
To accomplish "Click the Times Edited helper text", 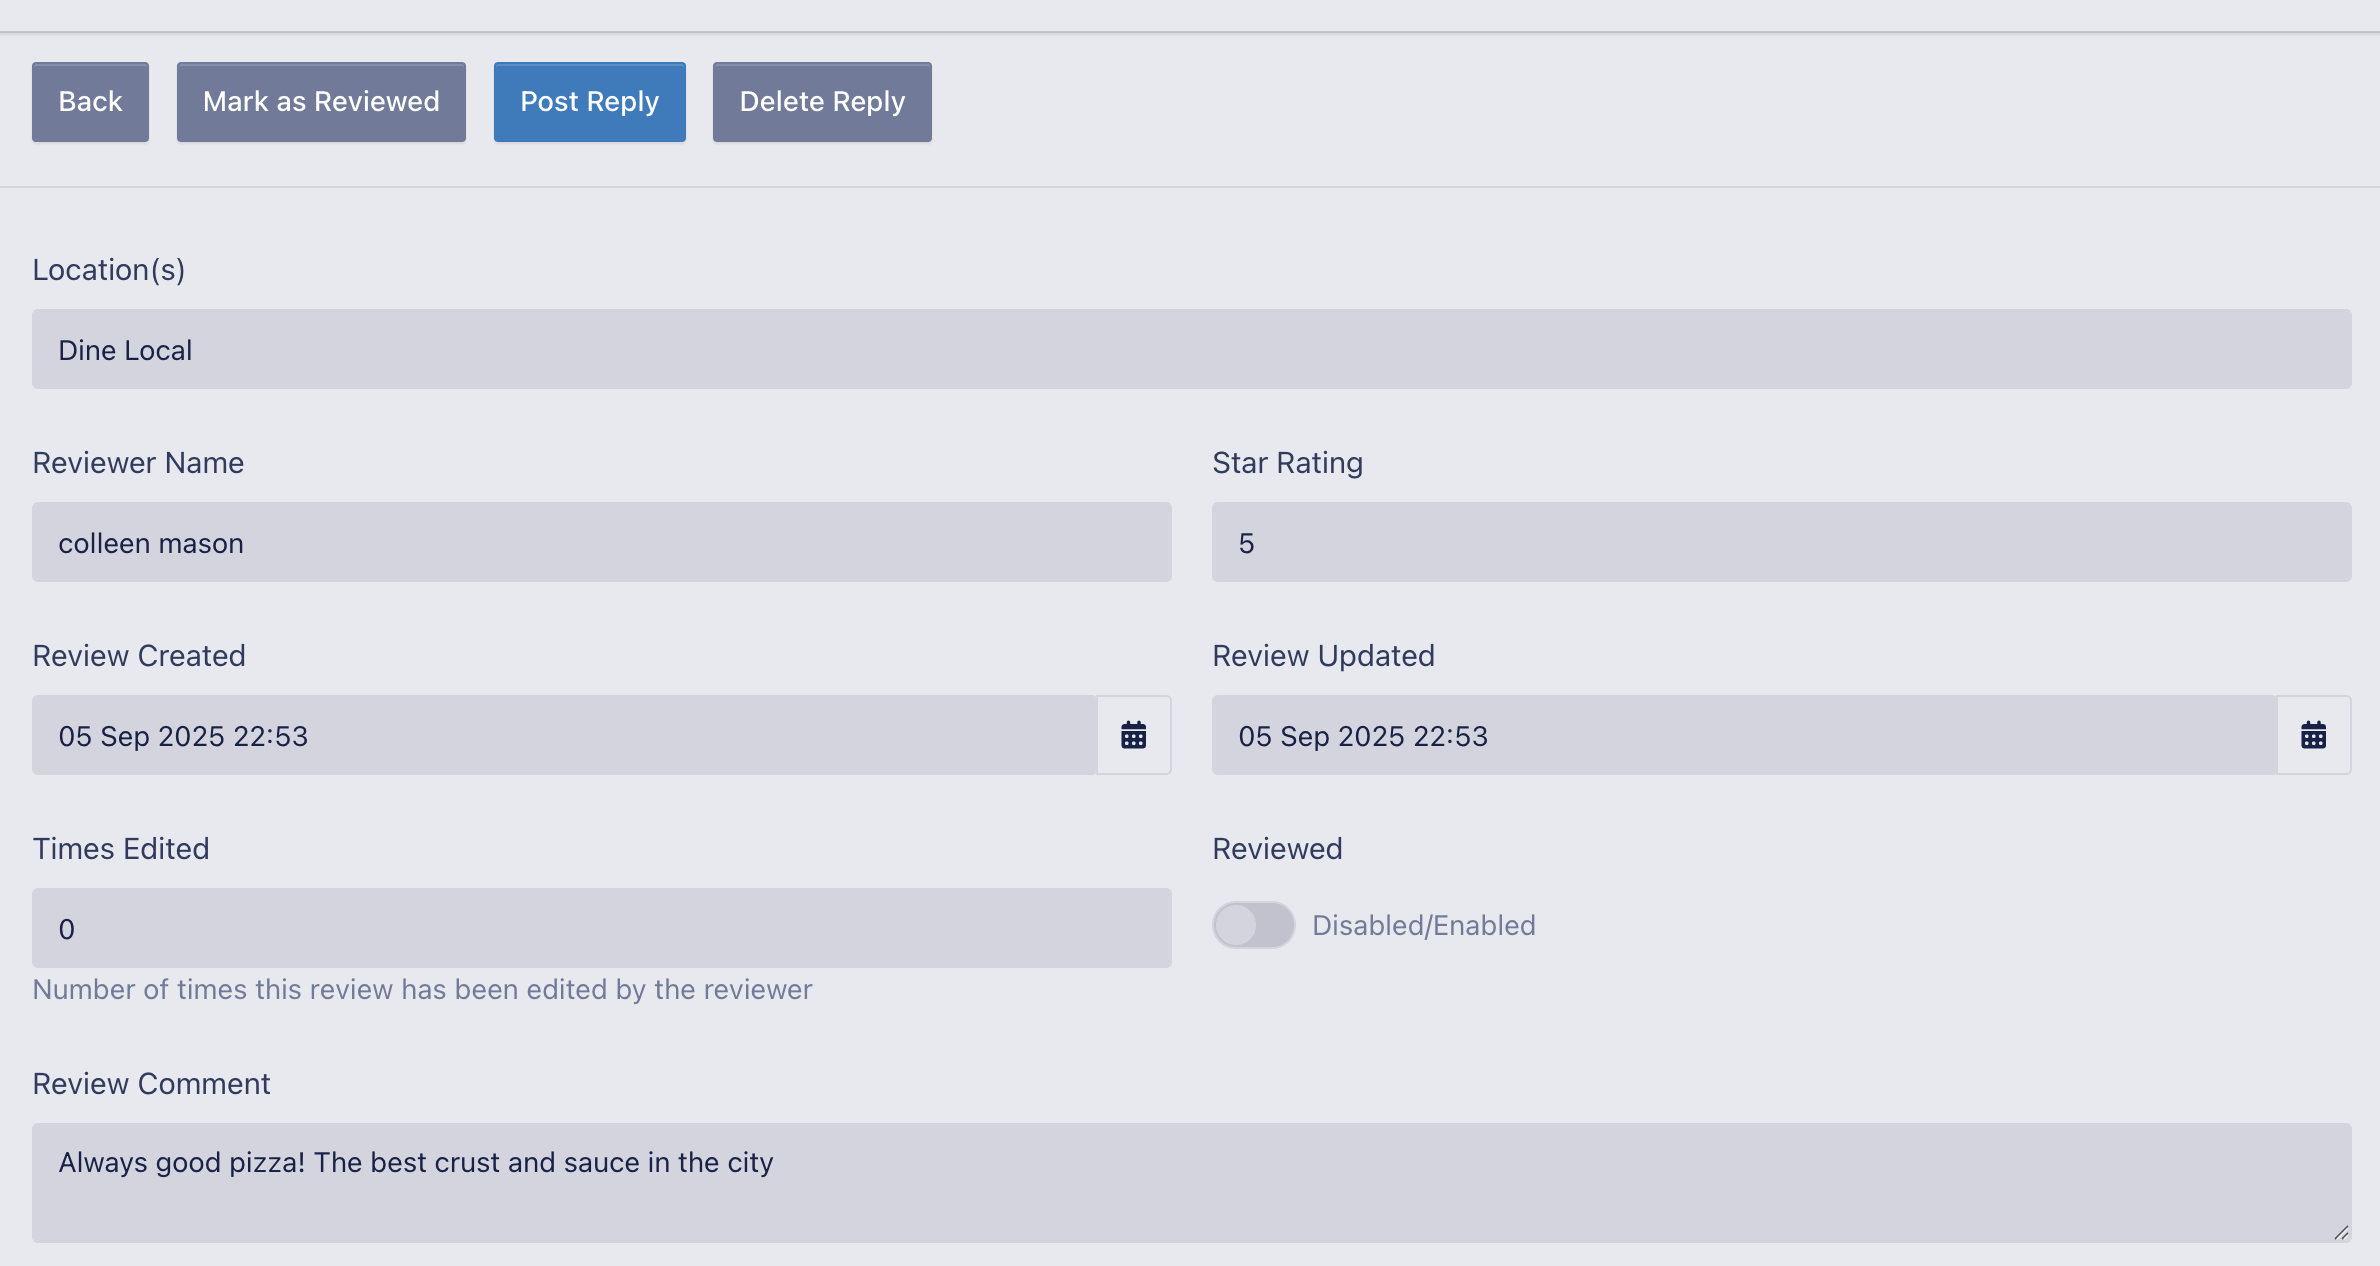I will [422, 989].
